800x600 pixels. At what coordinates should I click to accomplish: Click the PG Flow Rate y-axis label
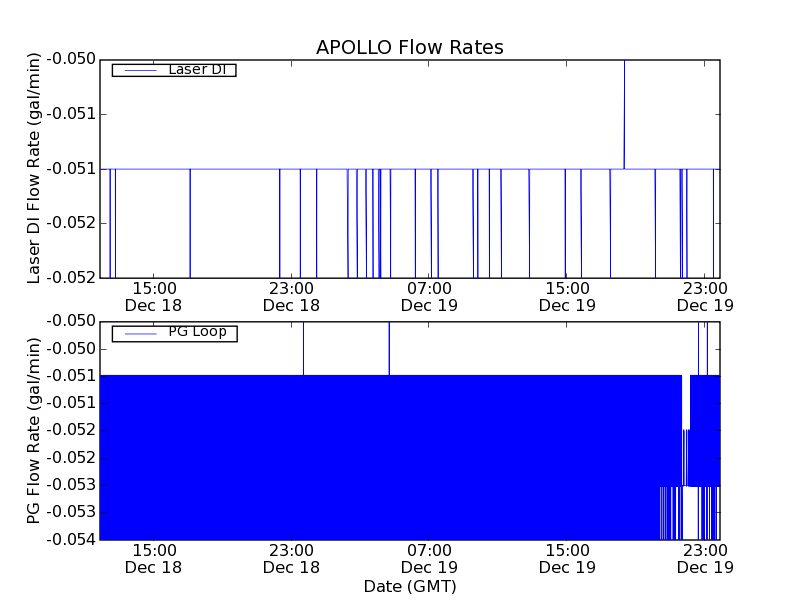point(34,430)
